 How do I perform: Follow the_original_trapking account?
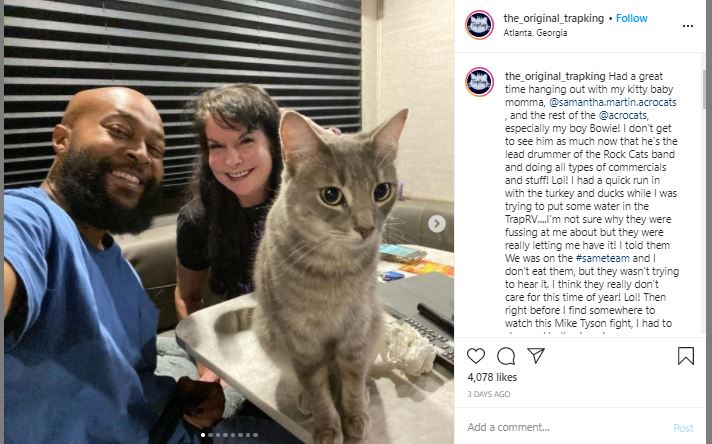pos(631,18)
